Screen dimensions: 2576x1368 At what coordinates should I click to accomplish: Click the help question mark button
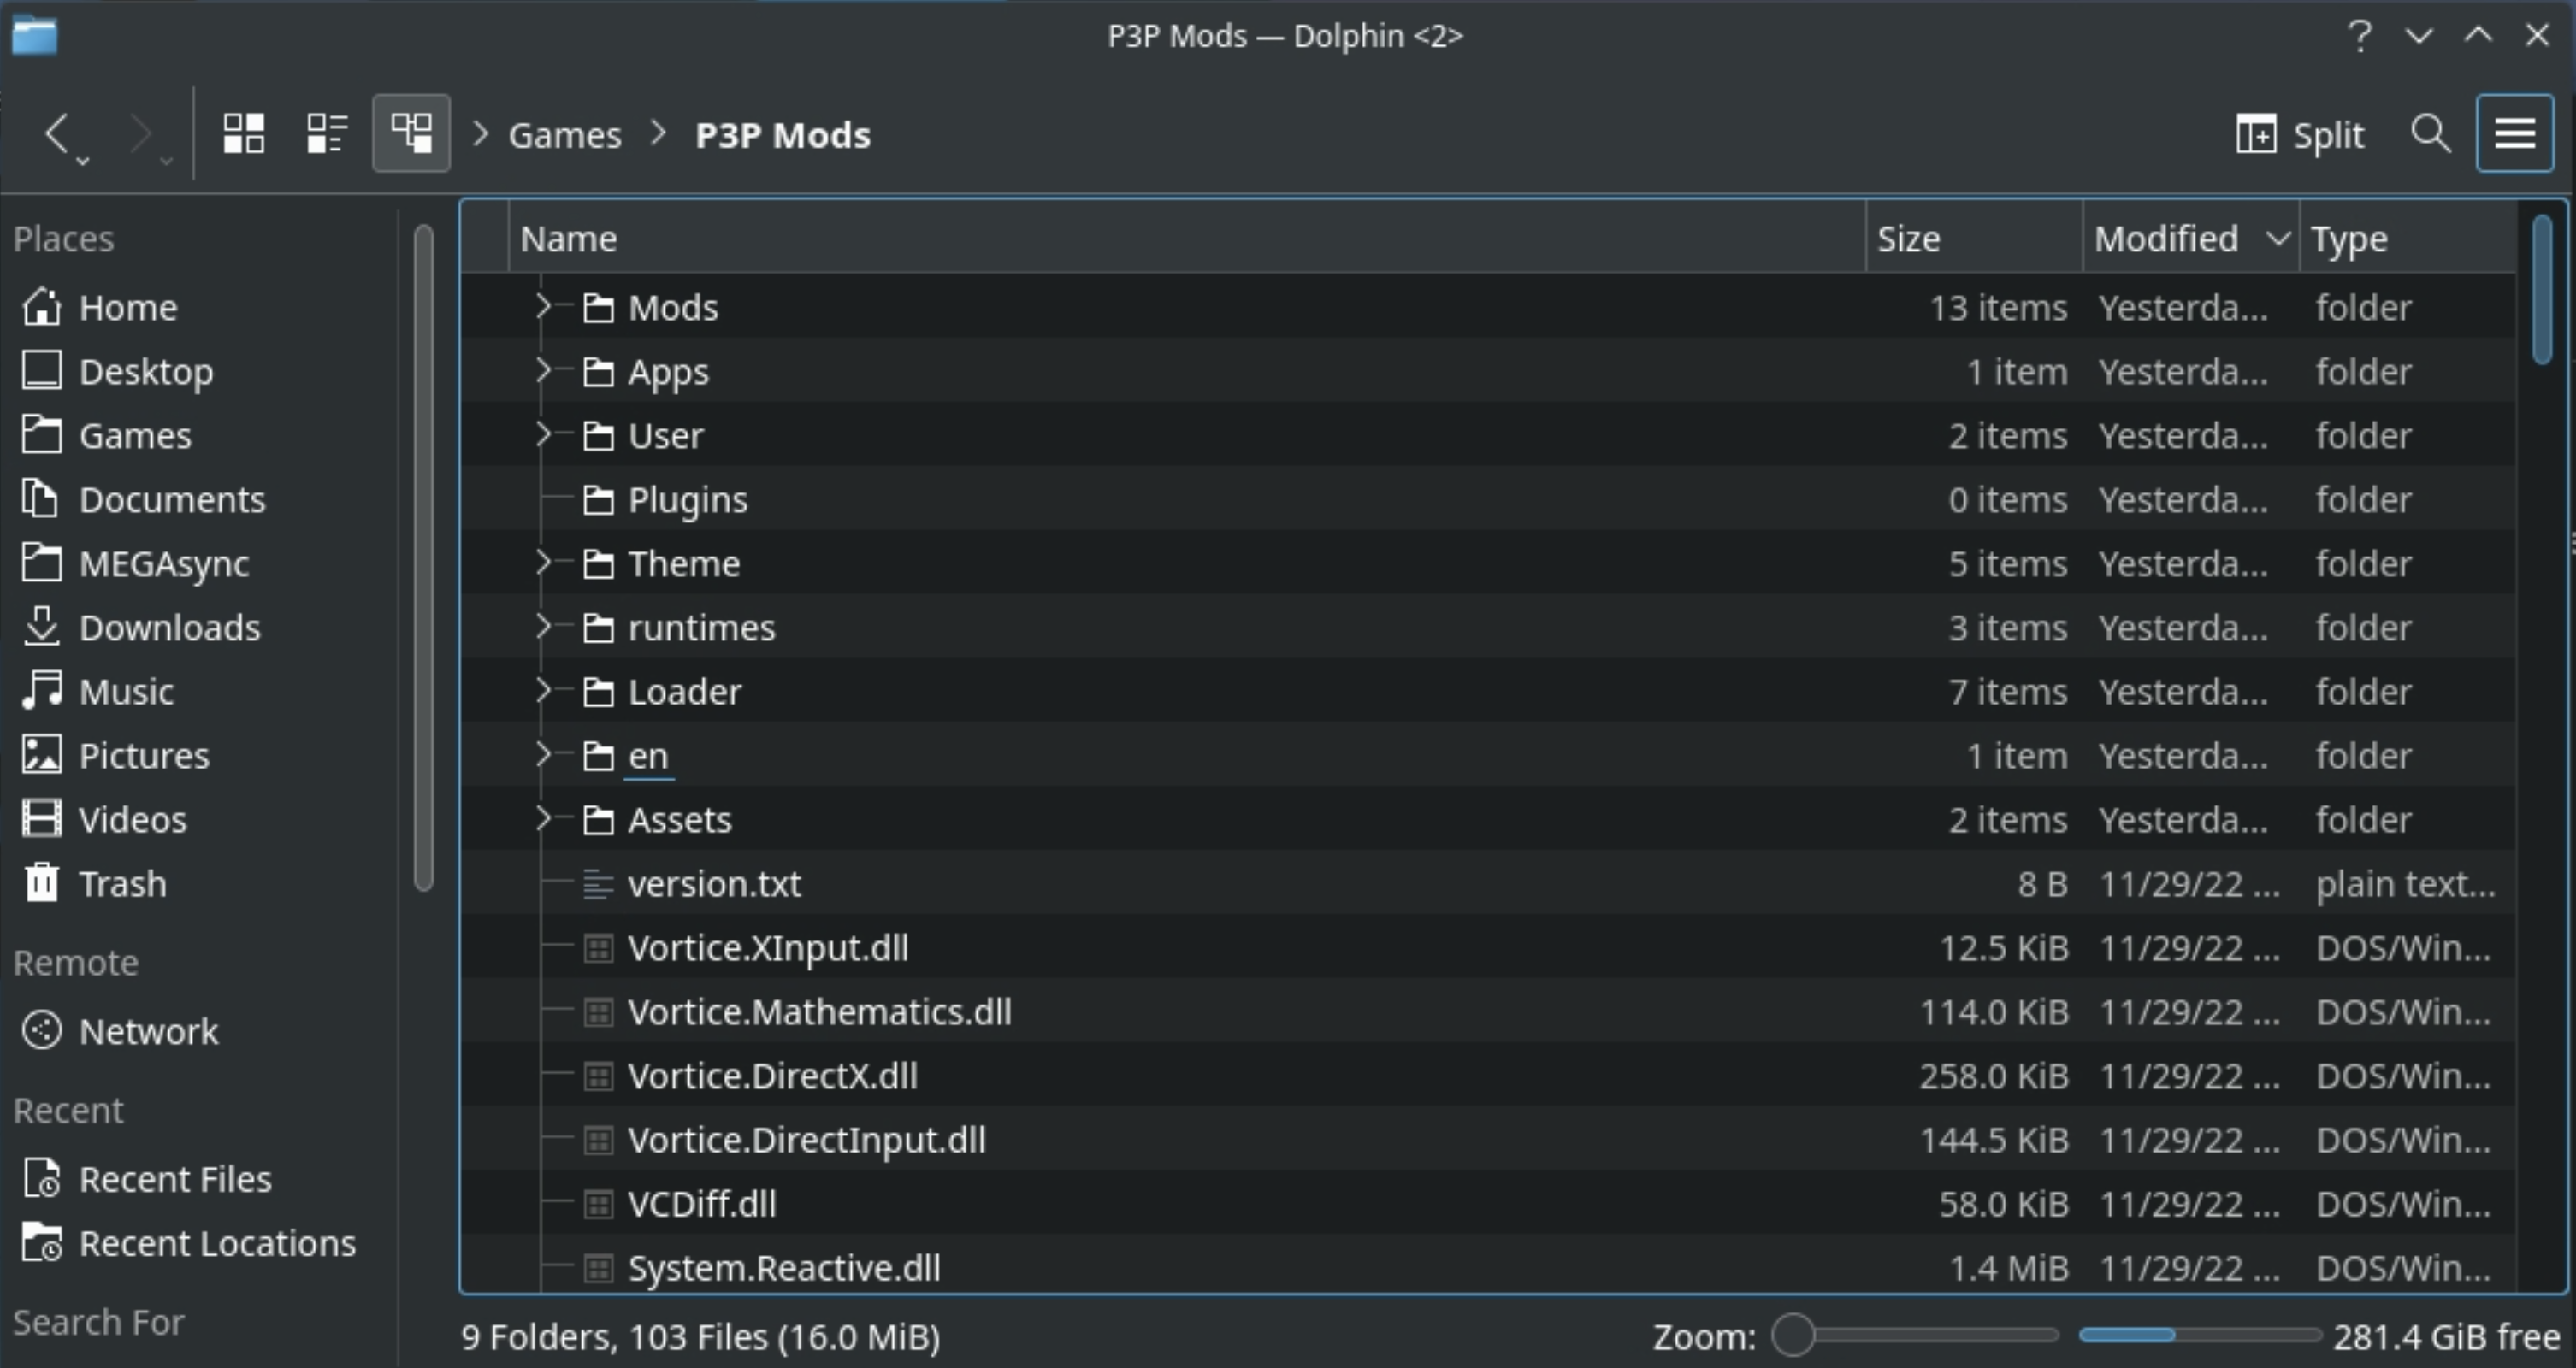pyautogui.click(x=2359, y=36)
